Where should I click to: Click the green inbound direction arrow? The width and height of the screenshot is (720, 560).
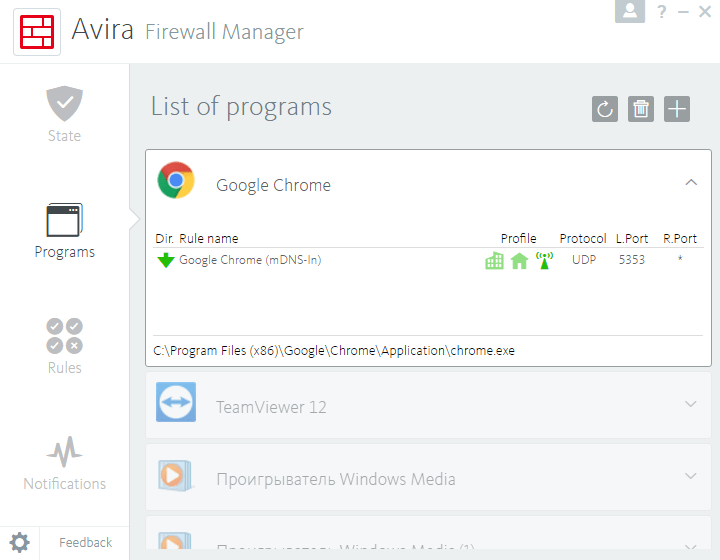[x=165, y=260]
